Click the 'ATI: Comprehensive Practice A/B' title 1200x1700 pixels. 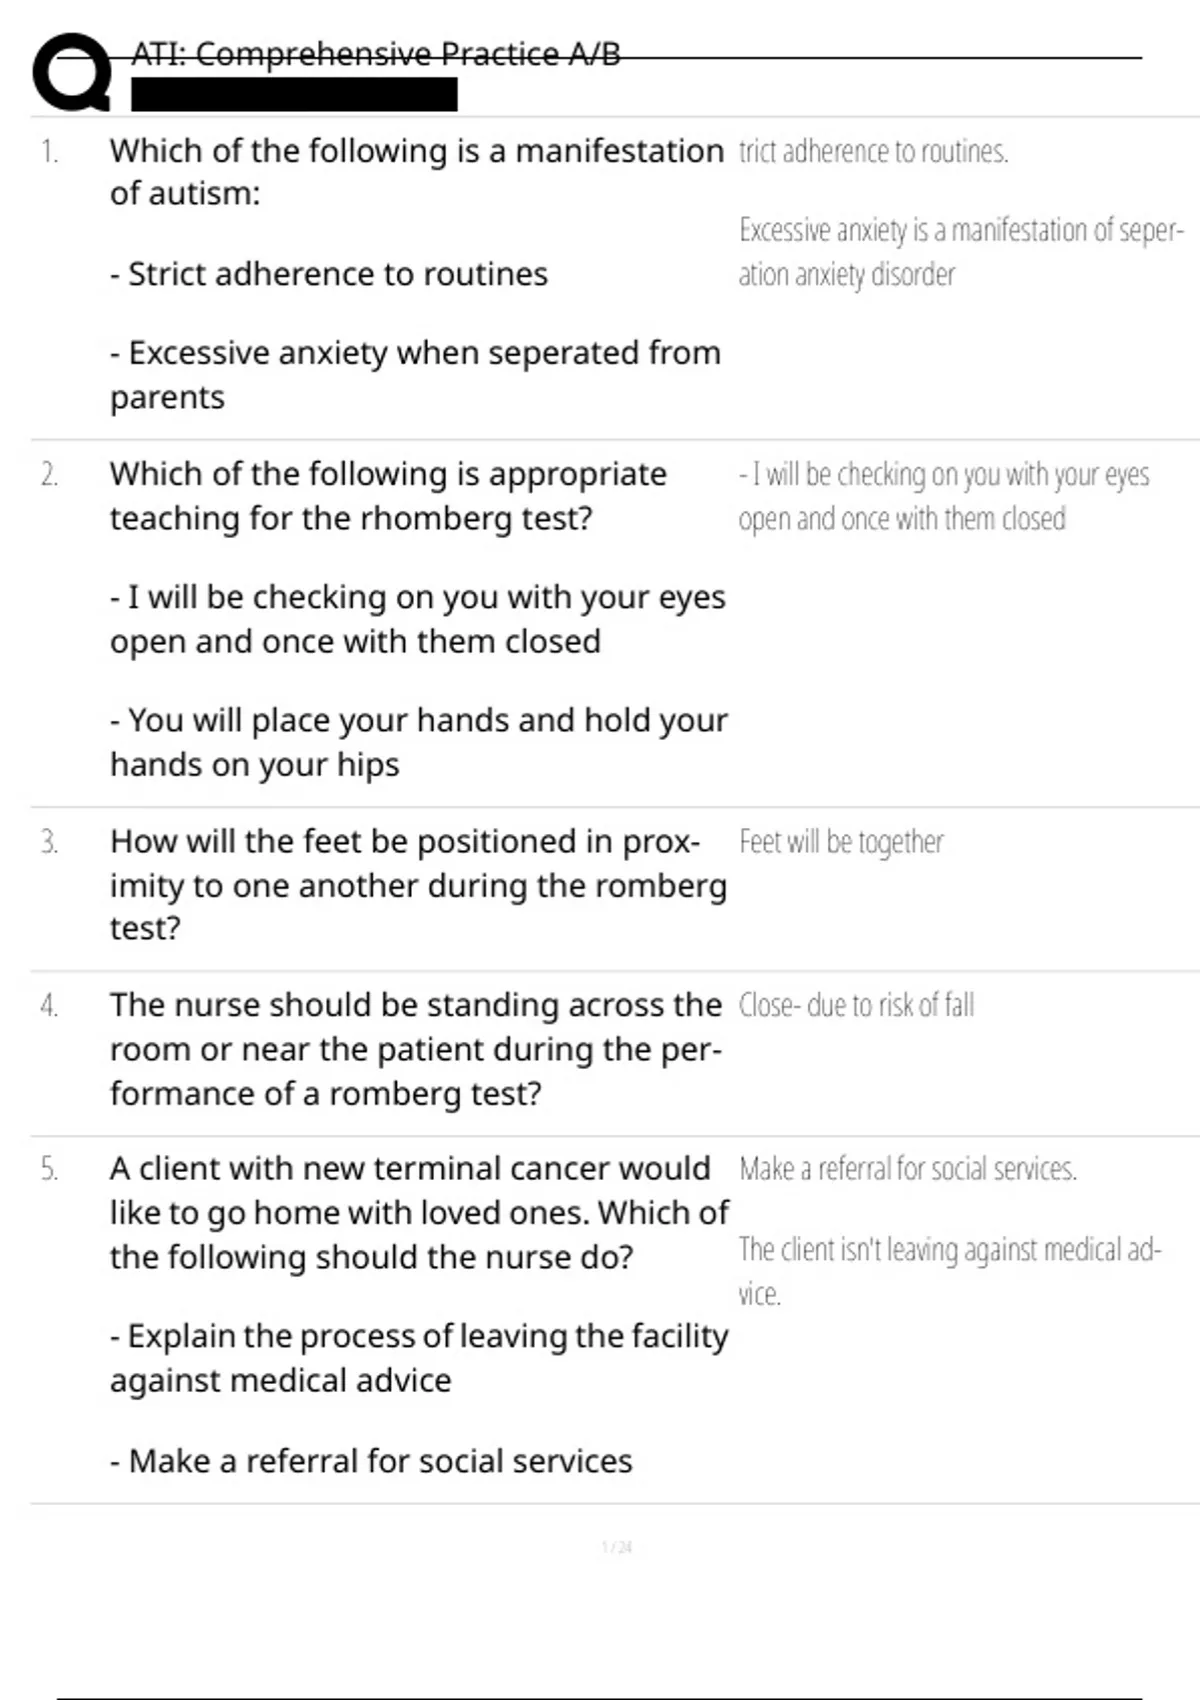[x=376, y=54]
